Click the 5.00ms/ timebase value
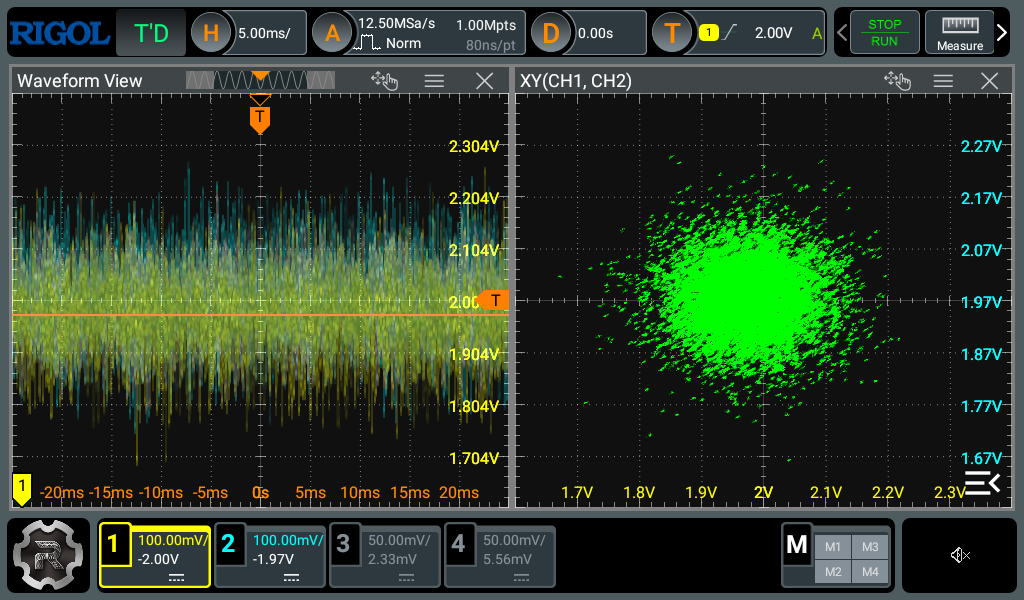The image size is (1024, 600). [x=264, y=33]
